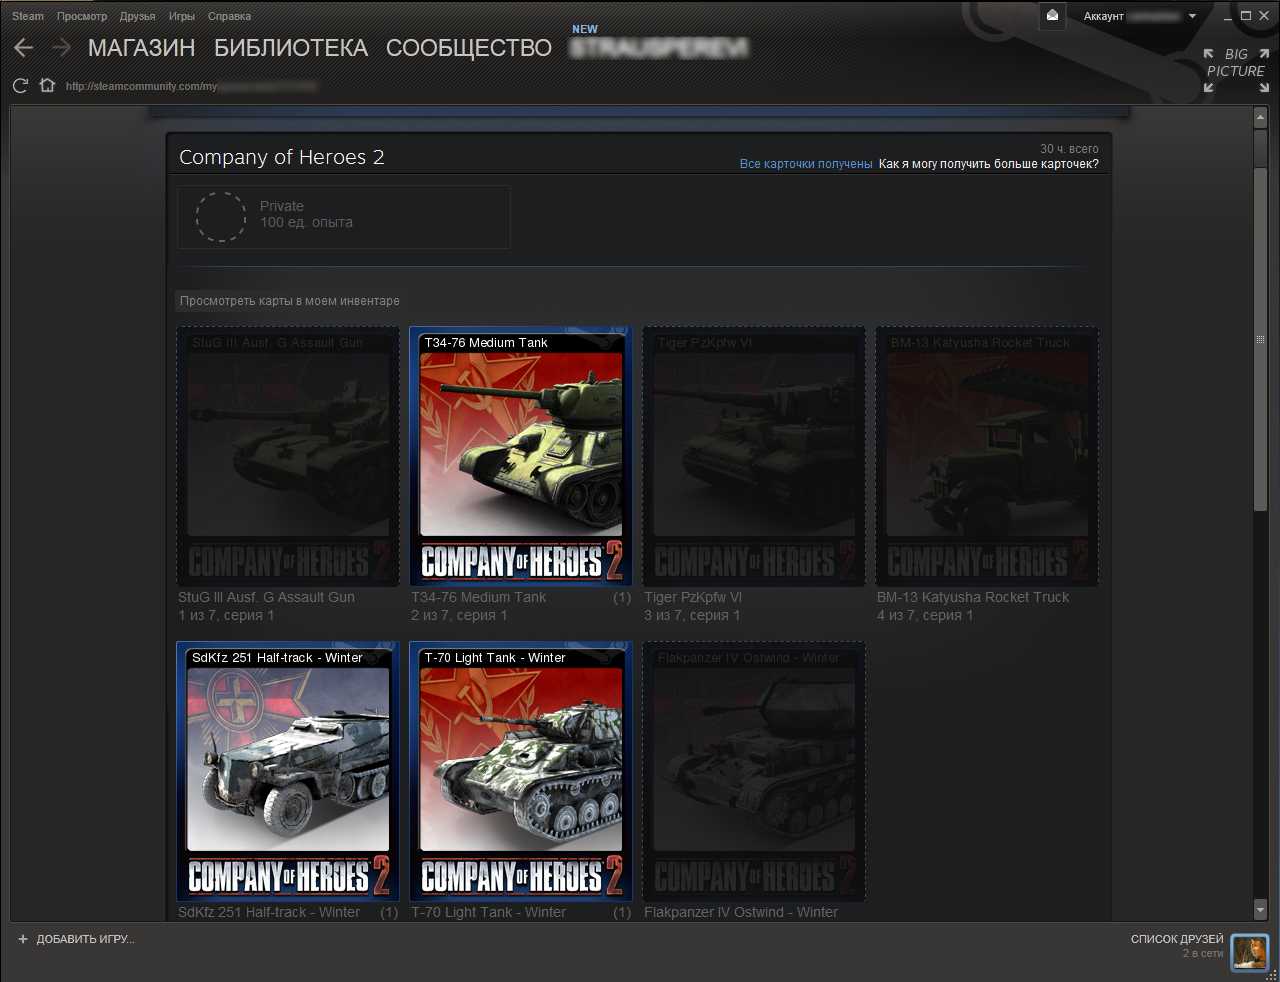
Task: Reload the page with refresh icon
Action: coord(20,86)
